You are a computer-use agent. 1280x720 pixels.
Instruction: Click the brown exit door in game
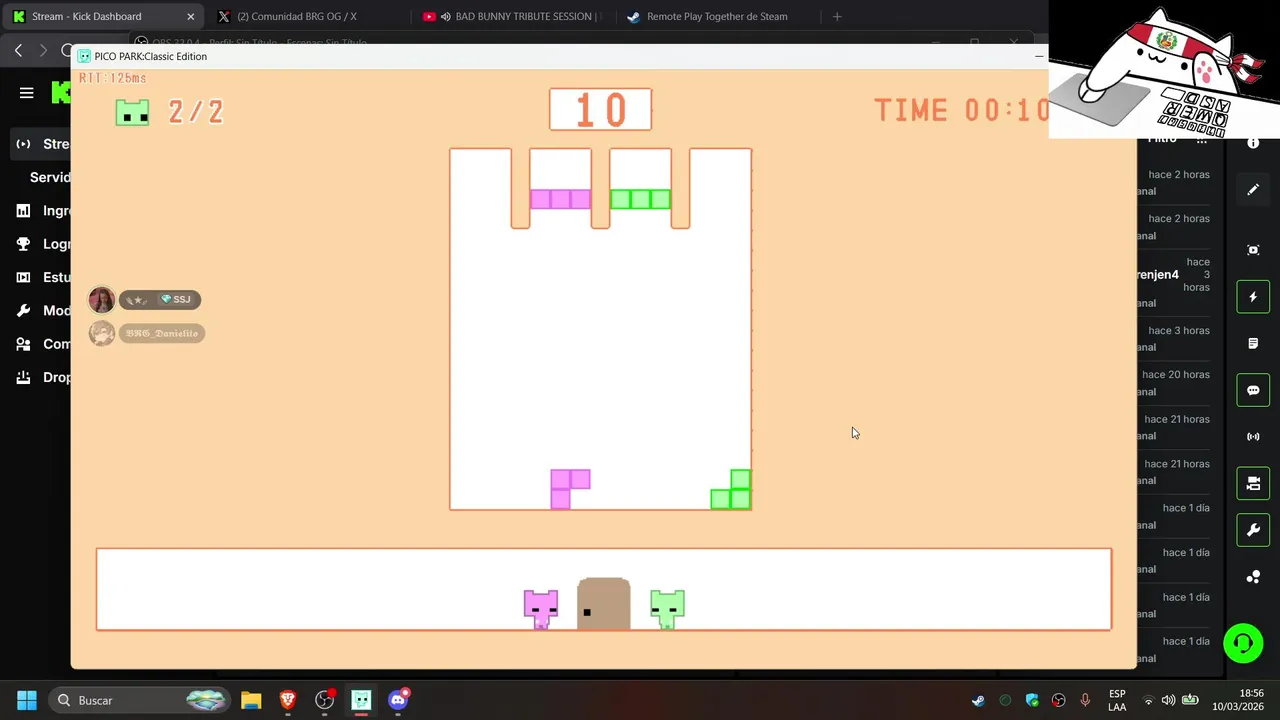[604, 604]
